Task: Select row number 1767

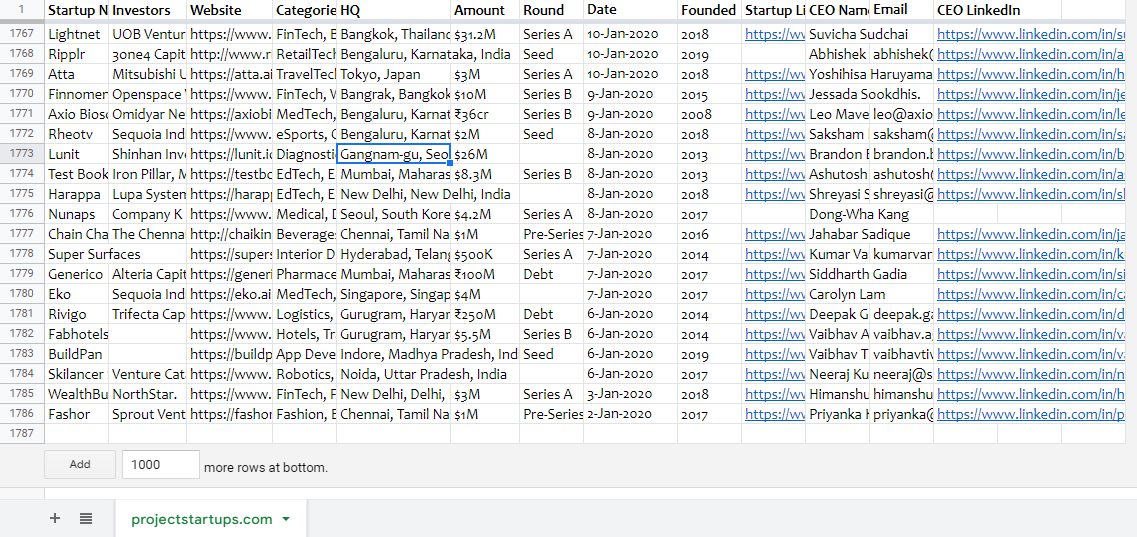Action: [22, 34]
